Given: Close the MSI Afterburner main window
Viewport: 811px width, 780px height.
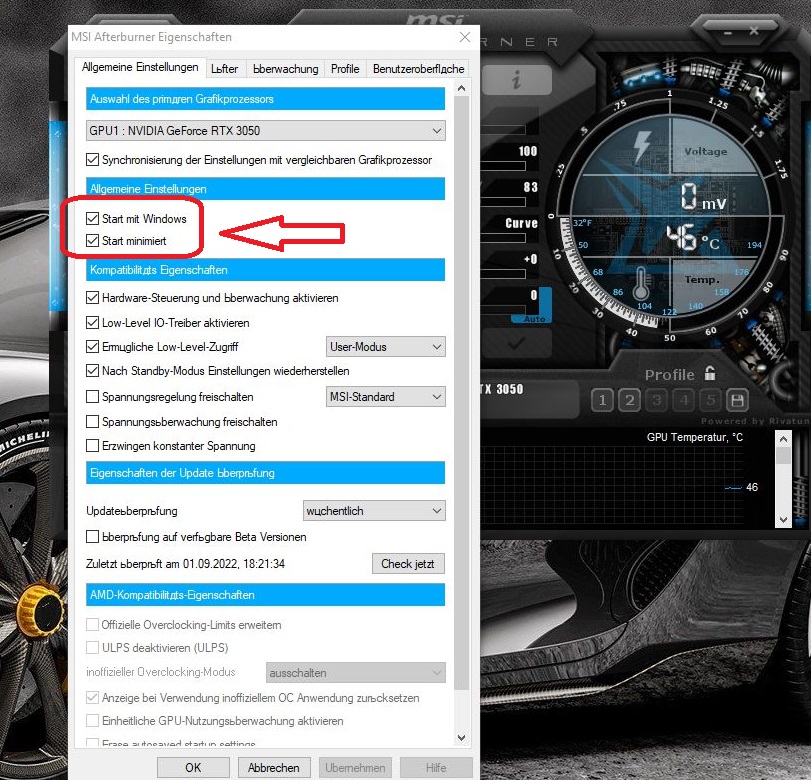Looking at the screenshot, I should (754, 31).
